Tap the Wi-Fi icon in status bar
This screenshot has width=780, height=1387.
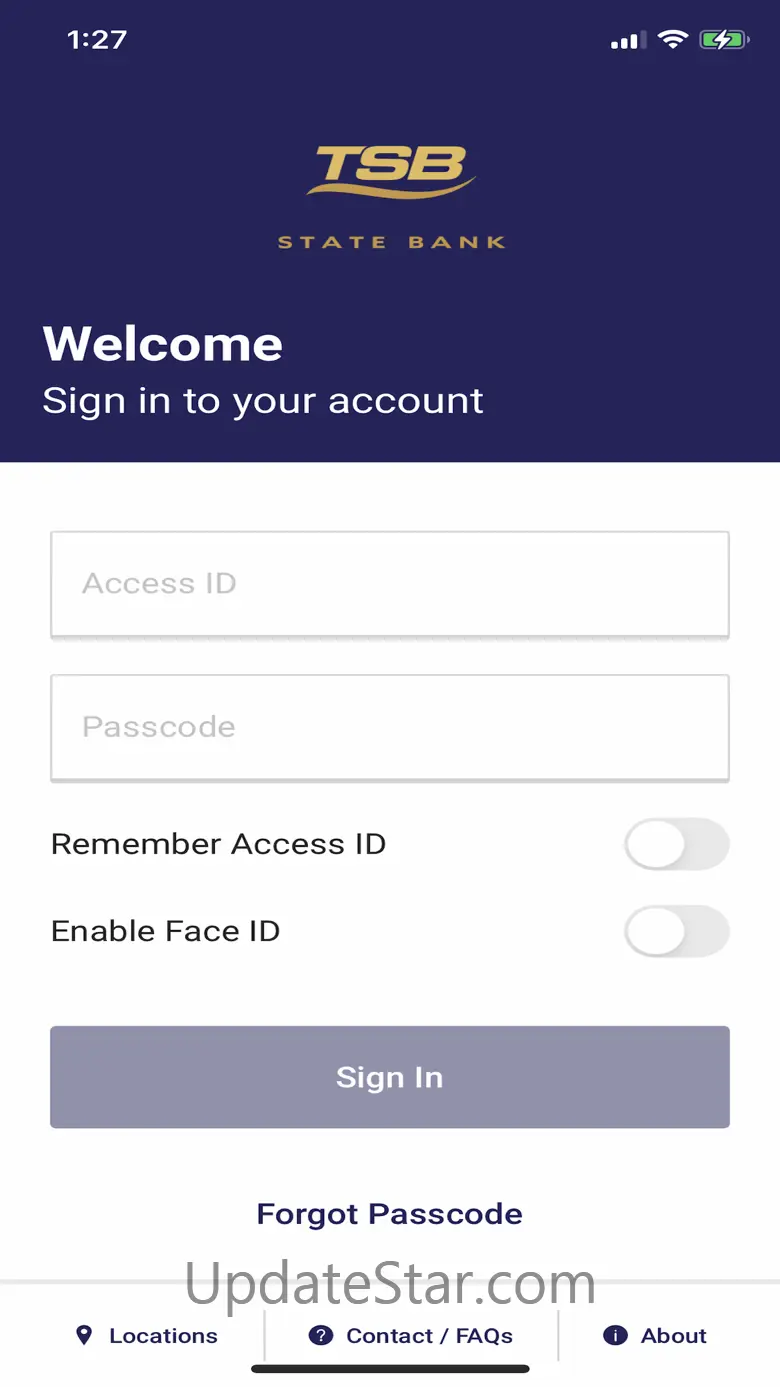coord(673,40)
